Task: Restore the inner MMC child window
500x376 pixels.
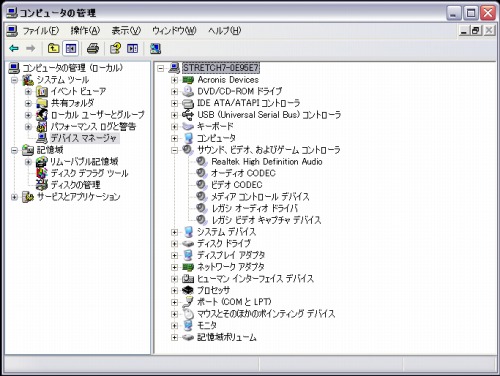Action: (x=476, y=31)
